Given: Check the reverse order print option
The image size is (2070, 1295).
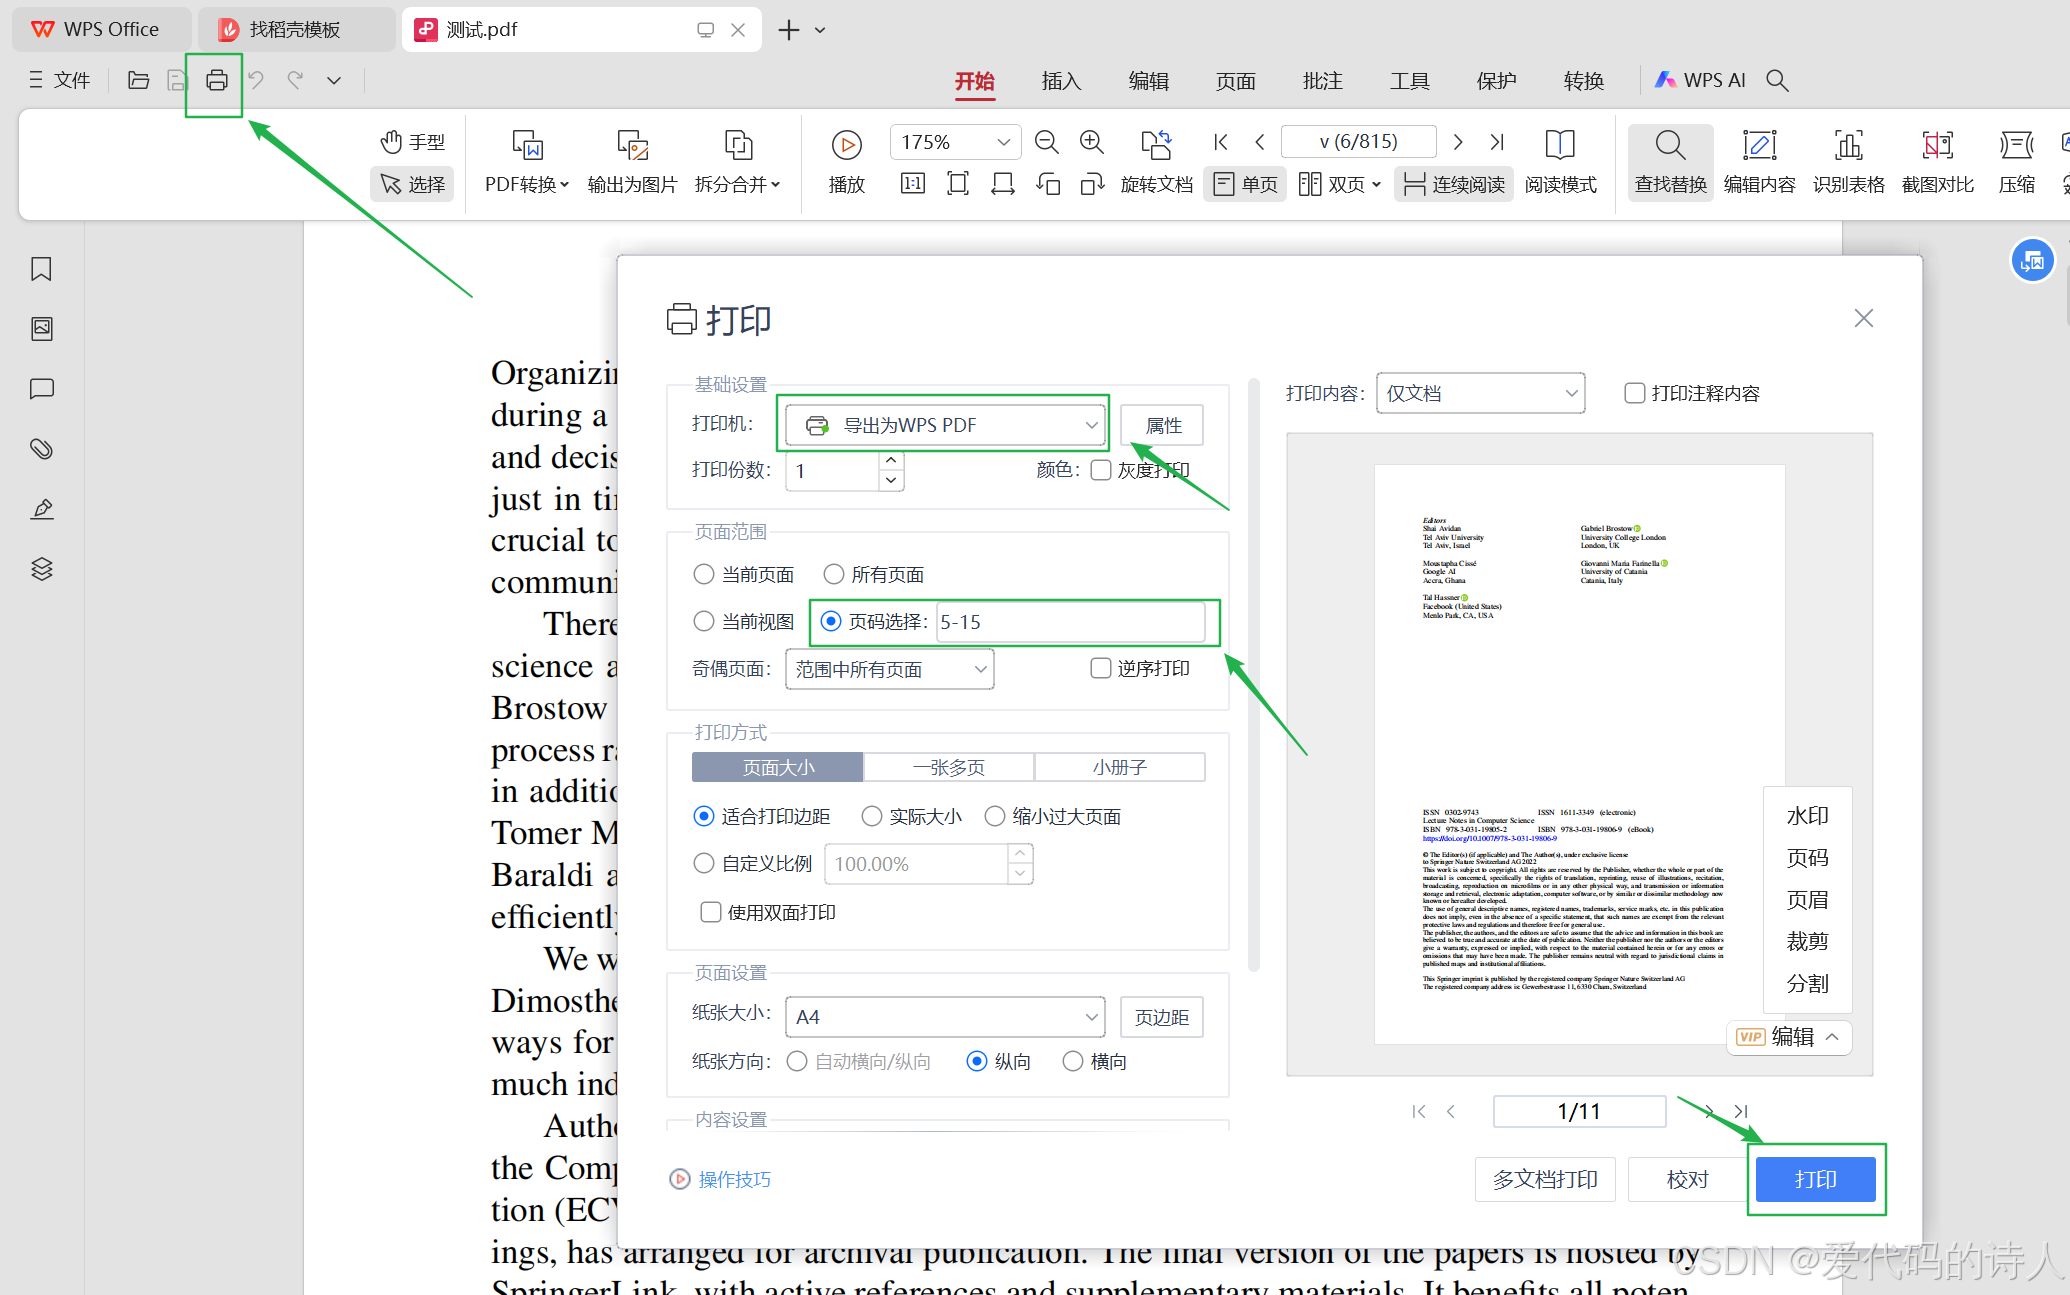Looking at the screenshot, I should tap(1101, 668).
